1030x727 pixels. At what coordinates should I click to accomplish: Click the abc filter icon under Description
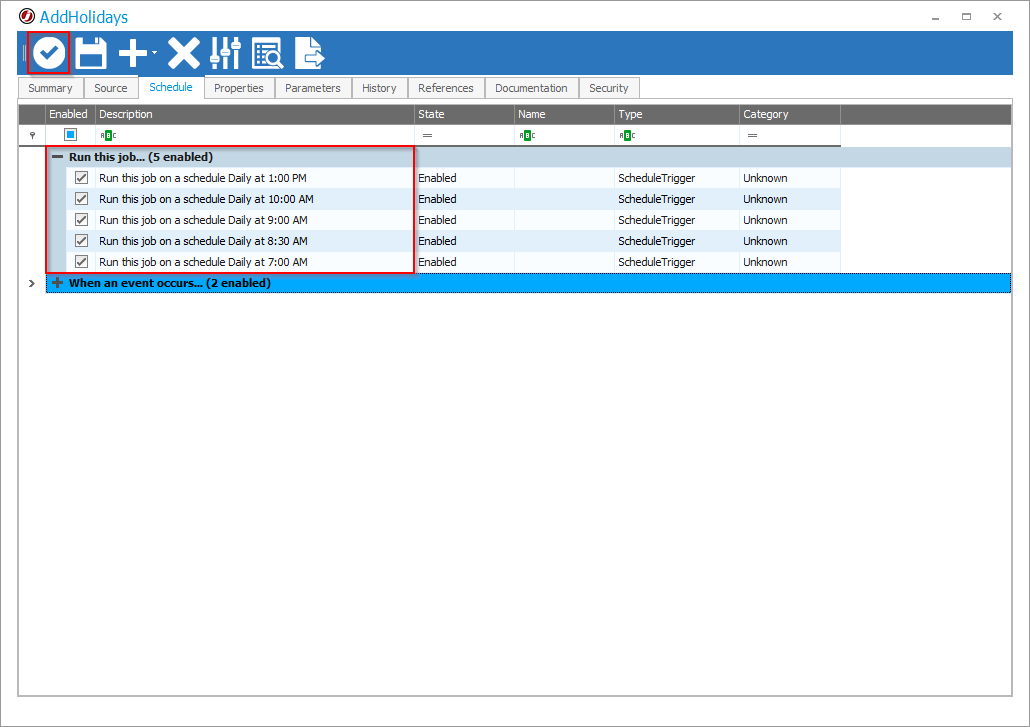pos(109,134)
